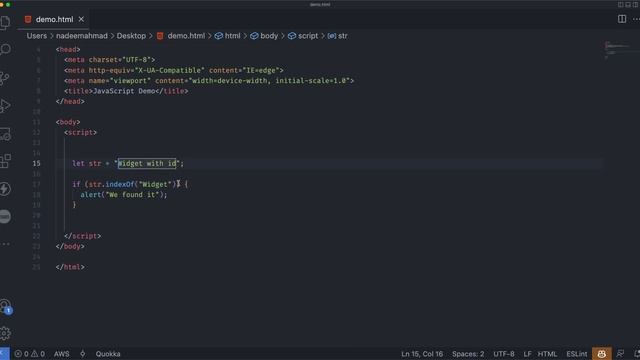Viewport: 640px width, 360px height.
Task: Click the Users breadcrumb segment
Action: pos(37,36)
